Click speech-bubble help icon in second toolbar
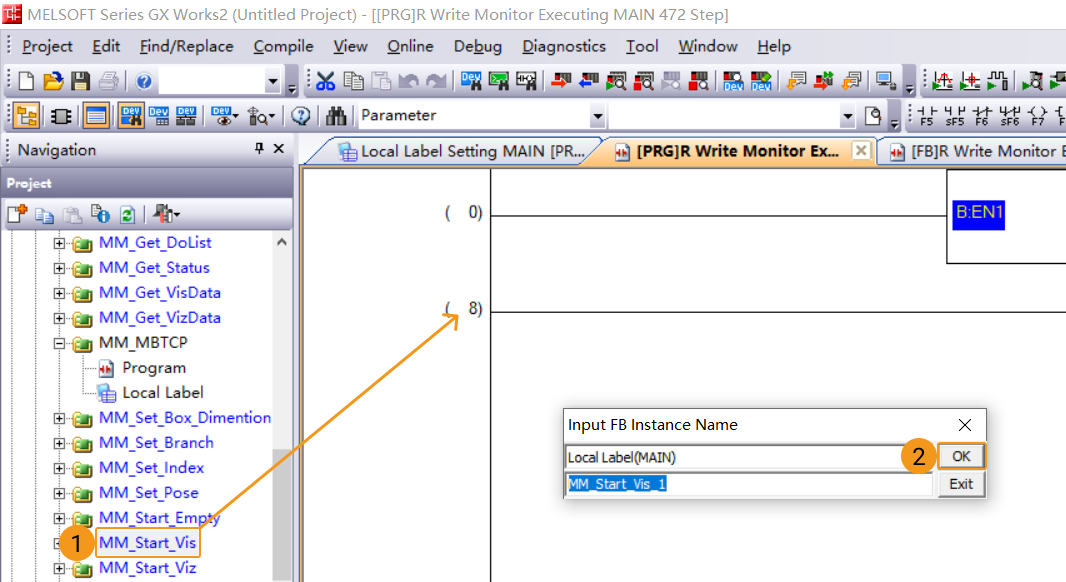The height and width of the screenshot is (582, 1066). pos(301,116)
